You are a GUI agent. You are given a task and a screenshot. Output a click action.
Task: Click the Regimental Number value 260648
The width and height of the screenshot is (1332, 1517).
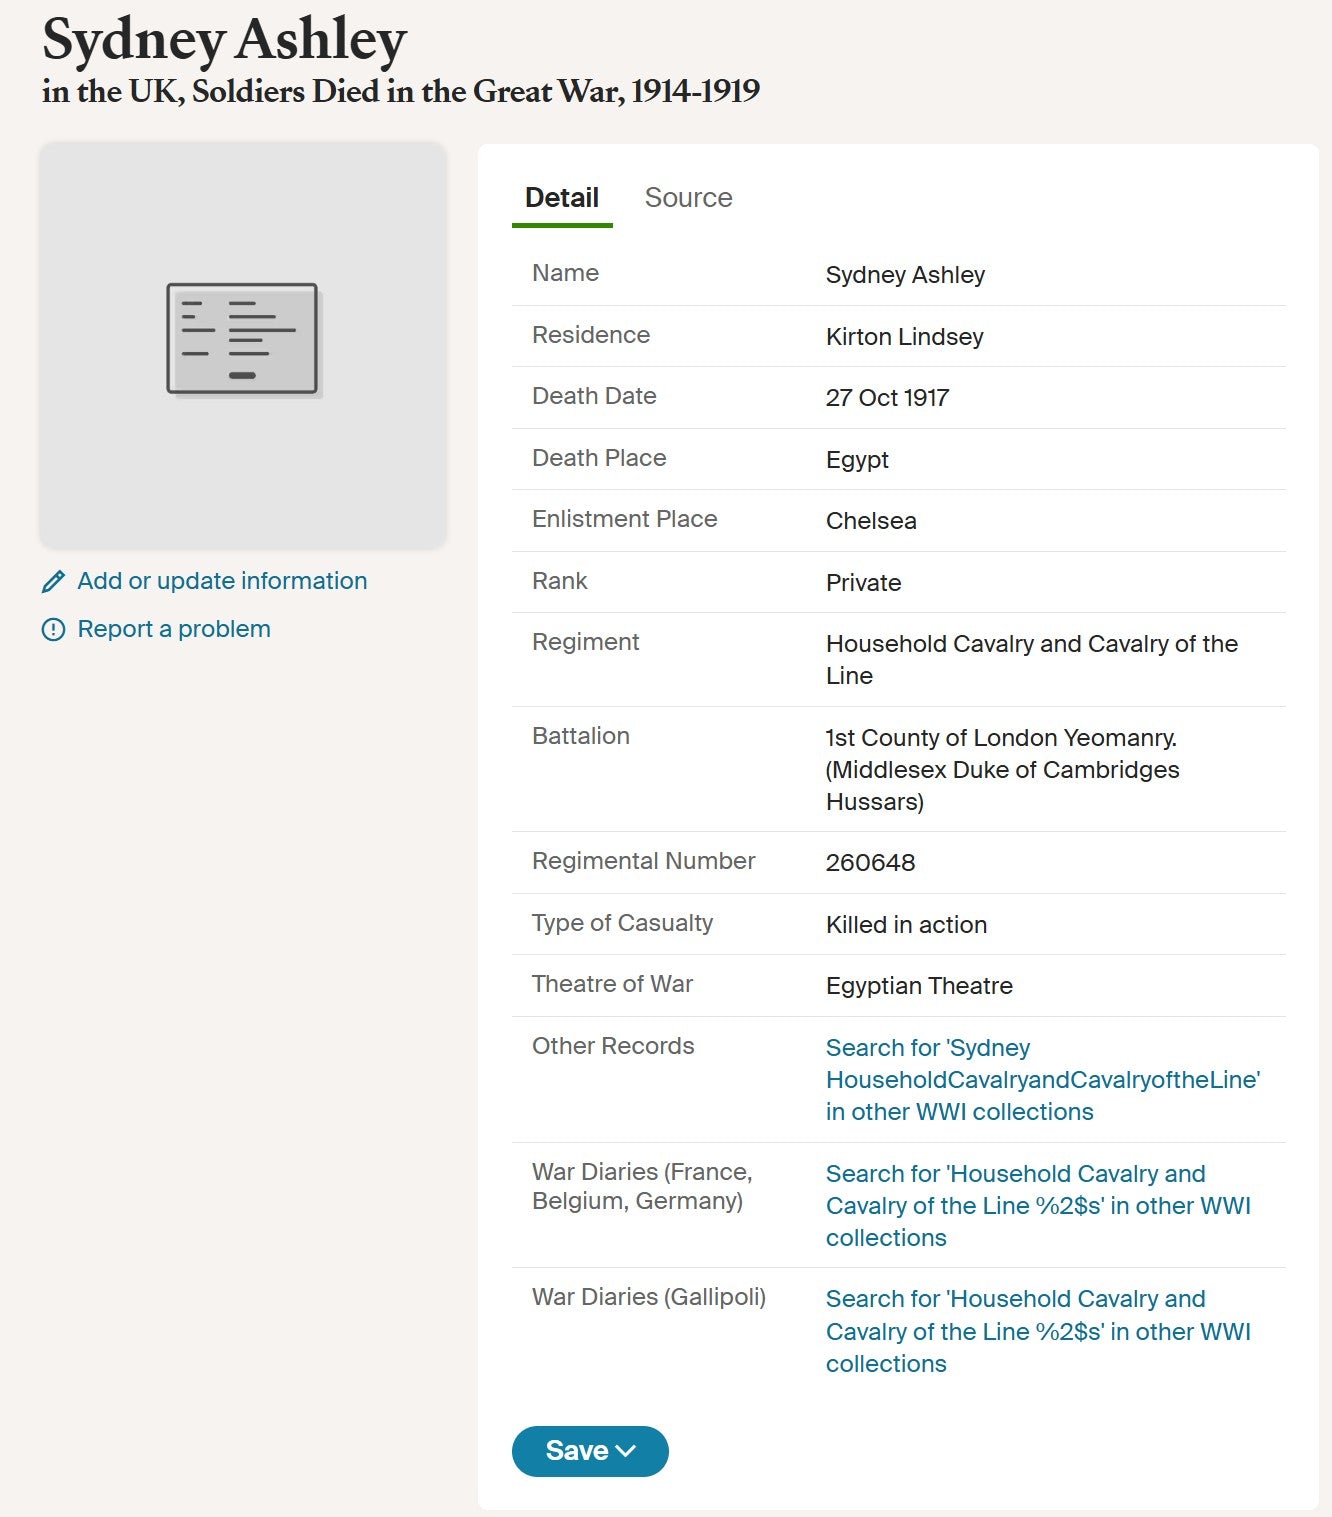(870, 863)
